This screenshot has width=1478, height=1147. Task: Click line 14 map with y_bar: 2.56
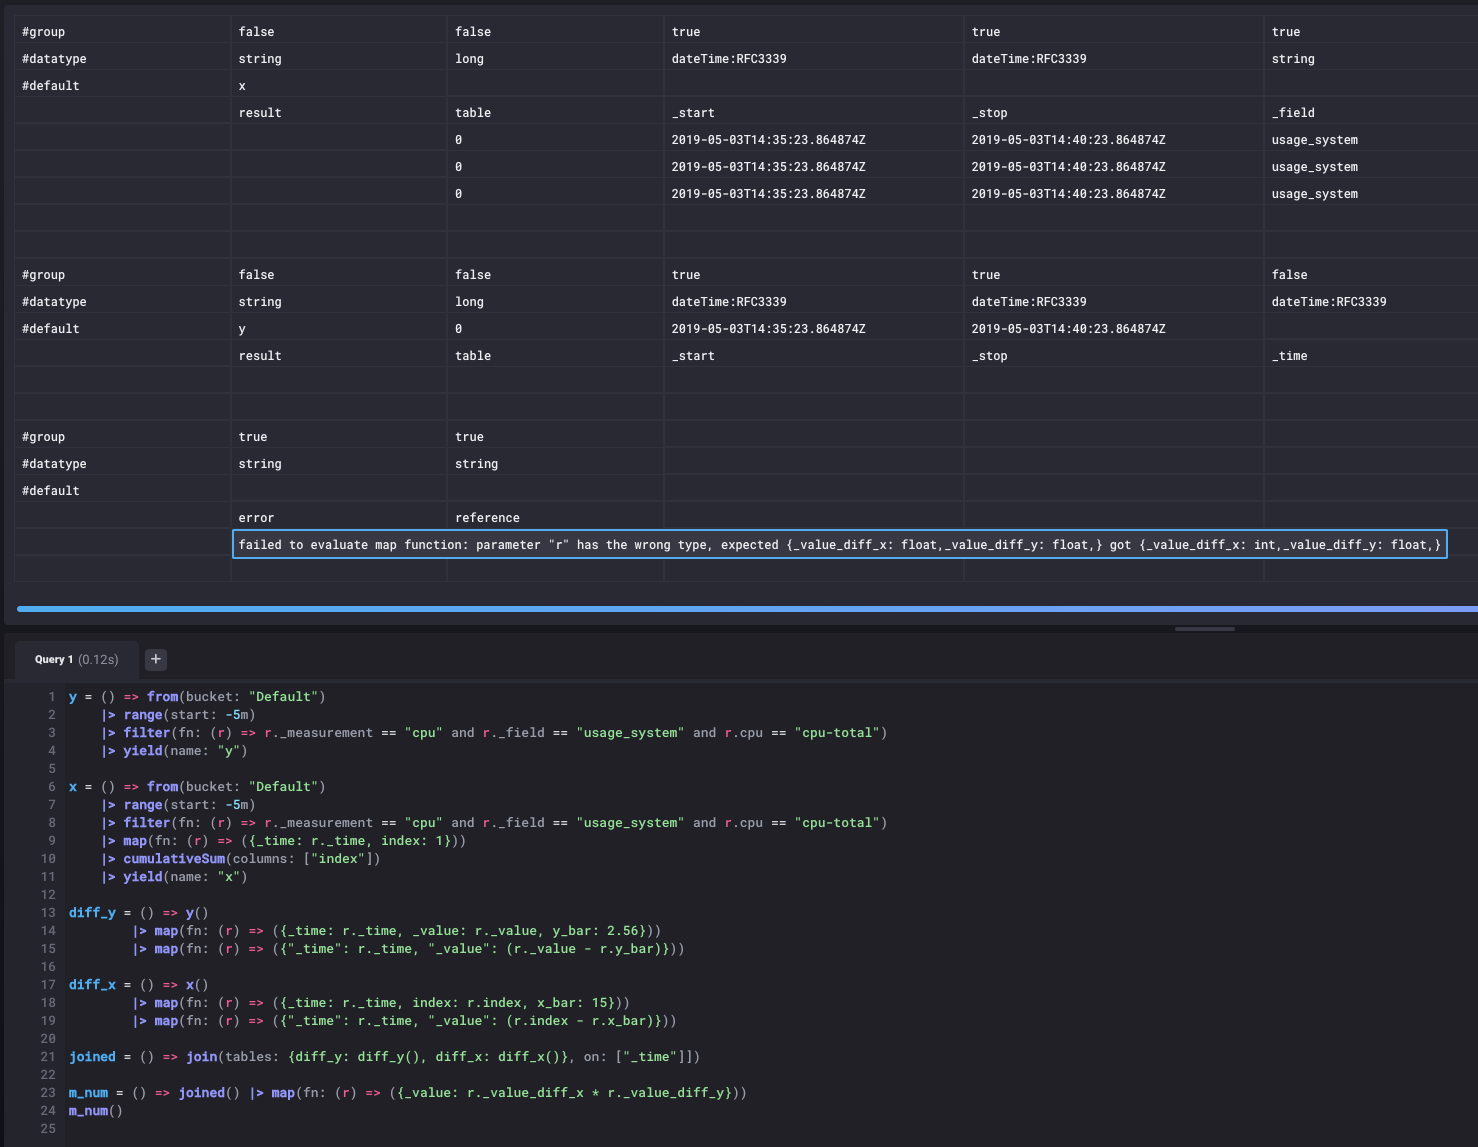396,931
